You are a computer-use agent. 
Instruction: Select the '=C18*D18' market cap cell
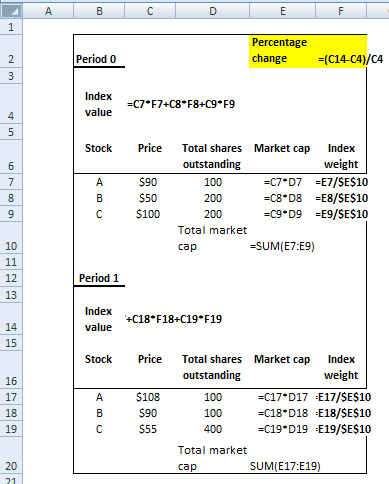(282, 413)
